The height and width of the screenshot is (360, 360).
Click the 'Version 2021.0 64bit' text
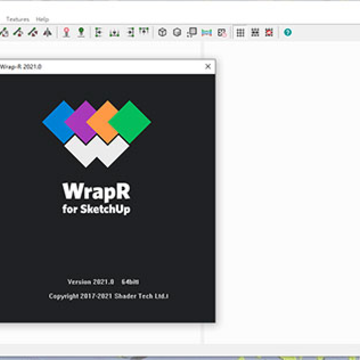click(x=103, y=282)
